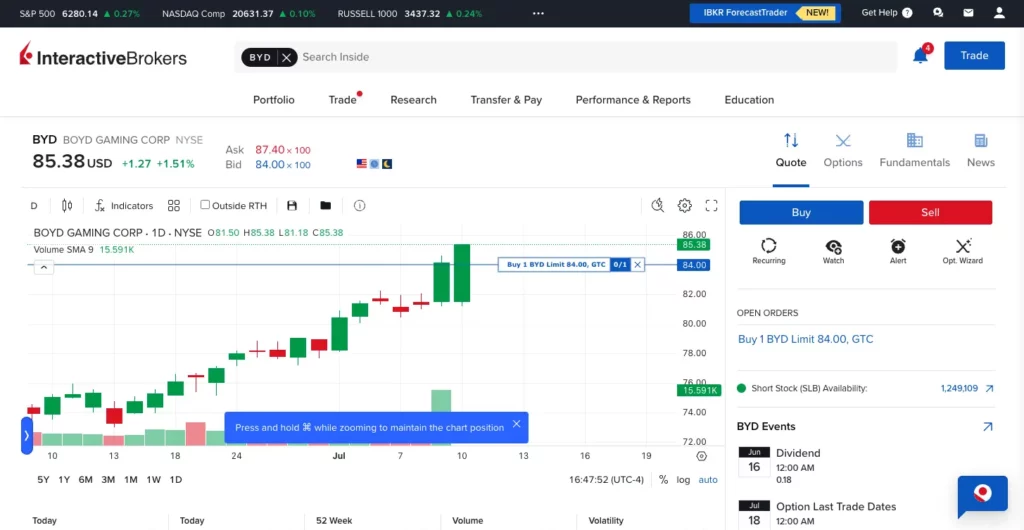Open the News tab
This screenshot has height=530, width=1024.
click(981, 151)
